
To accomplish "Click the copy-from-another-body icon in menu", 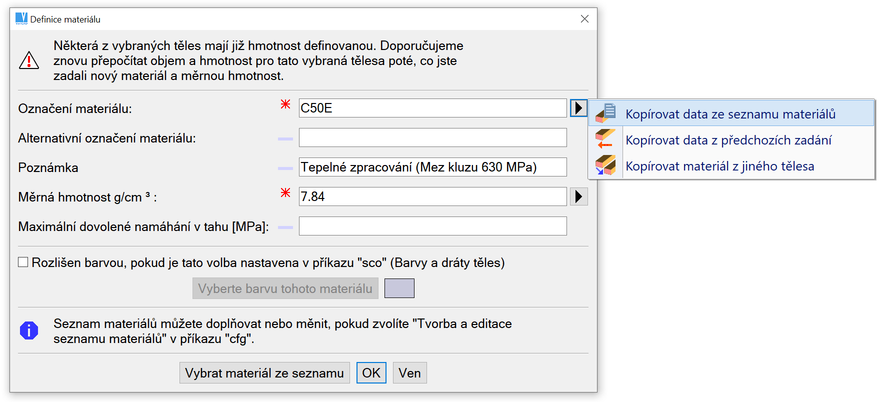I will [x=606, y=165].
